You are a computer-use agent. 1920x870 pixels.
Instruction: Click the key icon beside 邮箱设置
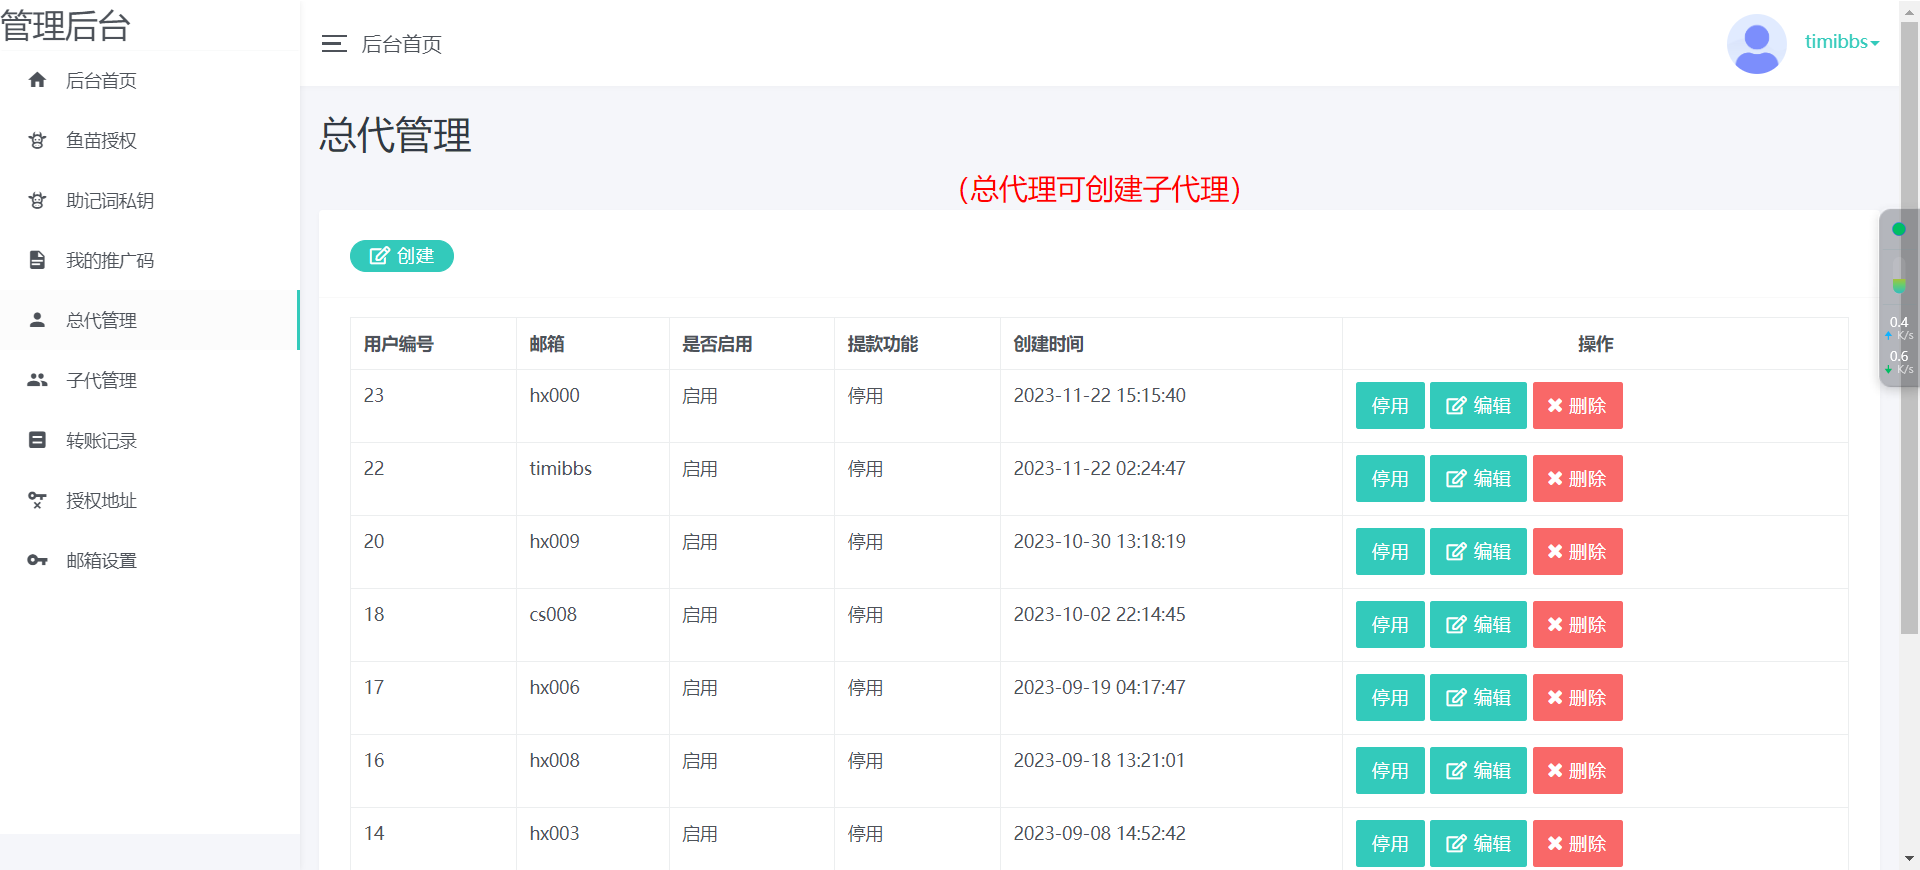click(37, 560)
